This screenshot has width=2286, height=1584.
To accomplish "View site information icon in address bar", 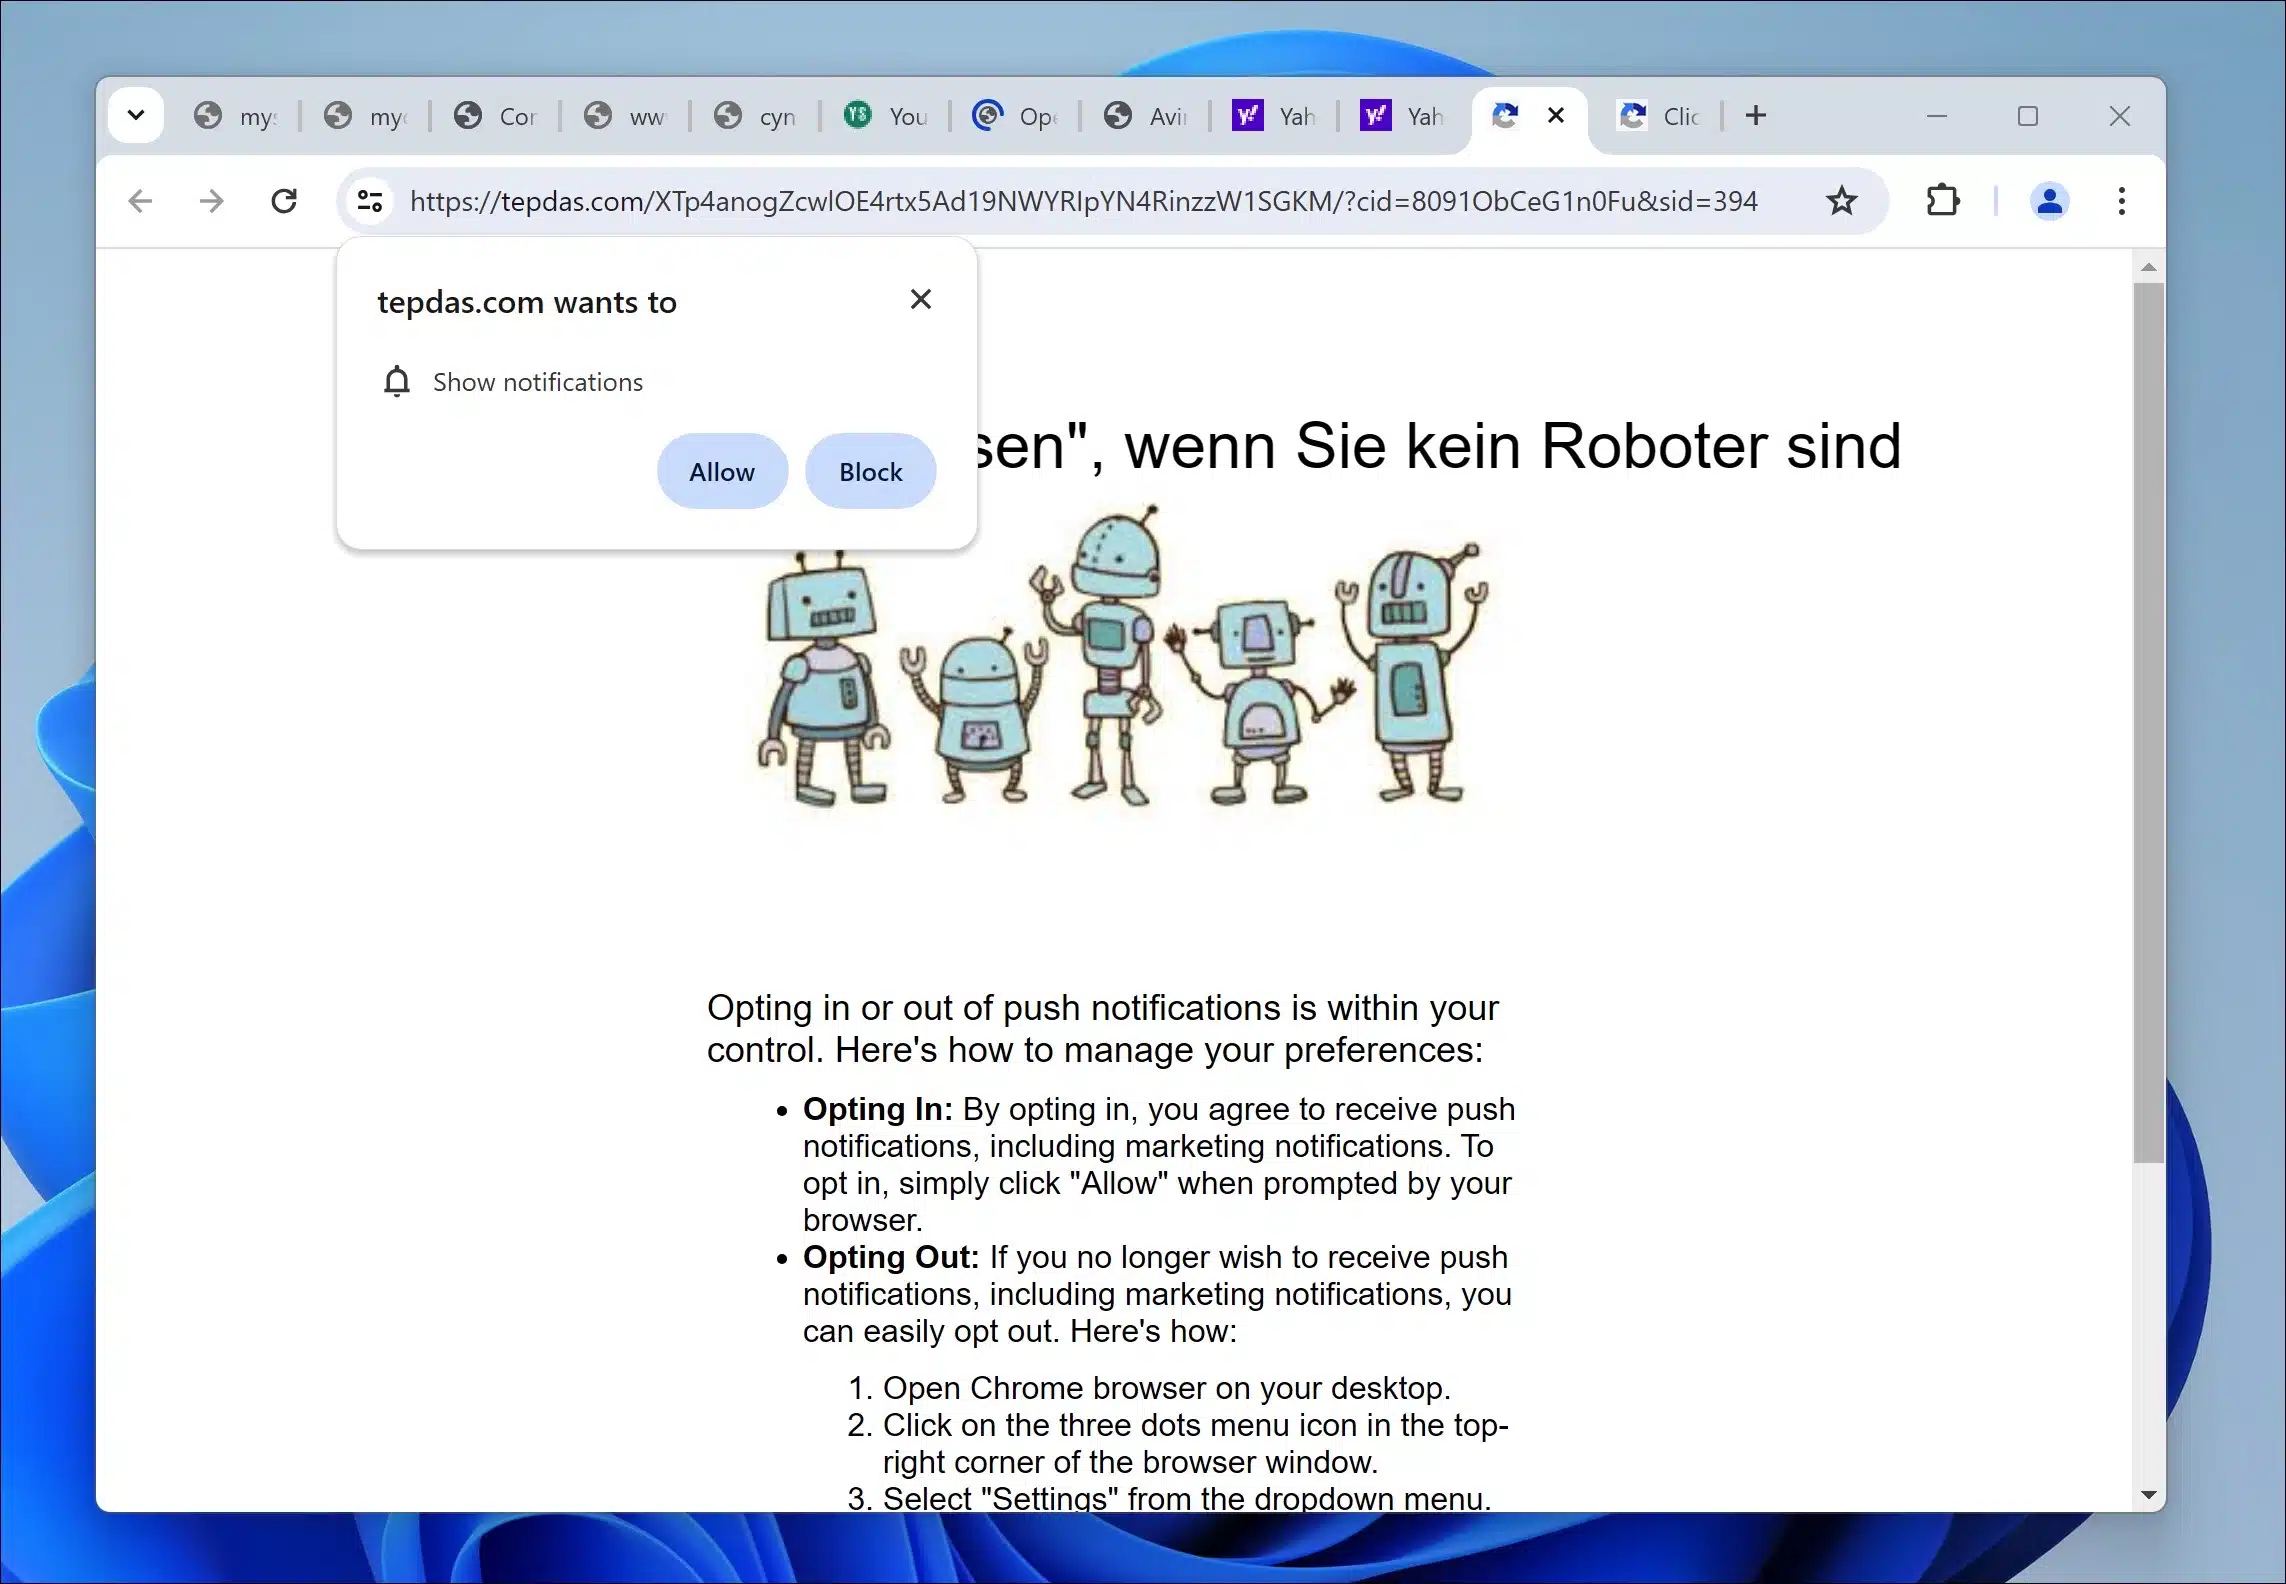I will (x=370, y=201).
